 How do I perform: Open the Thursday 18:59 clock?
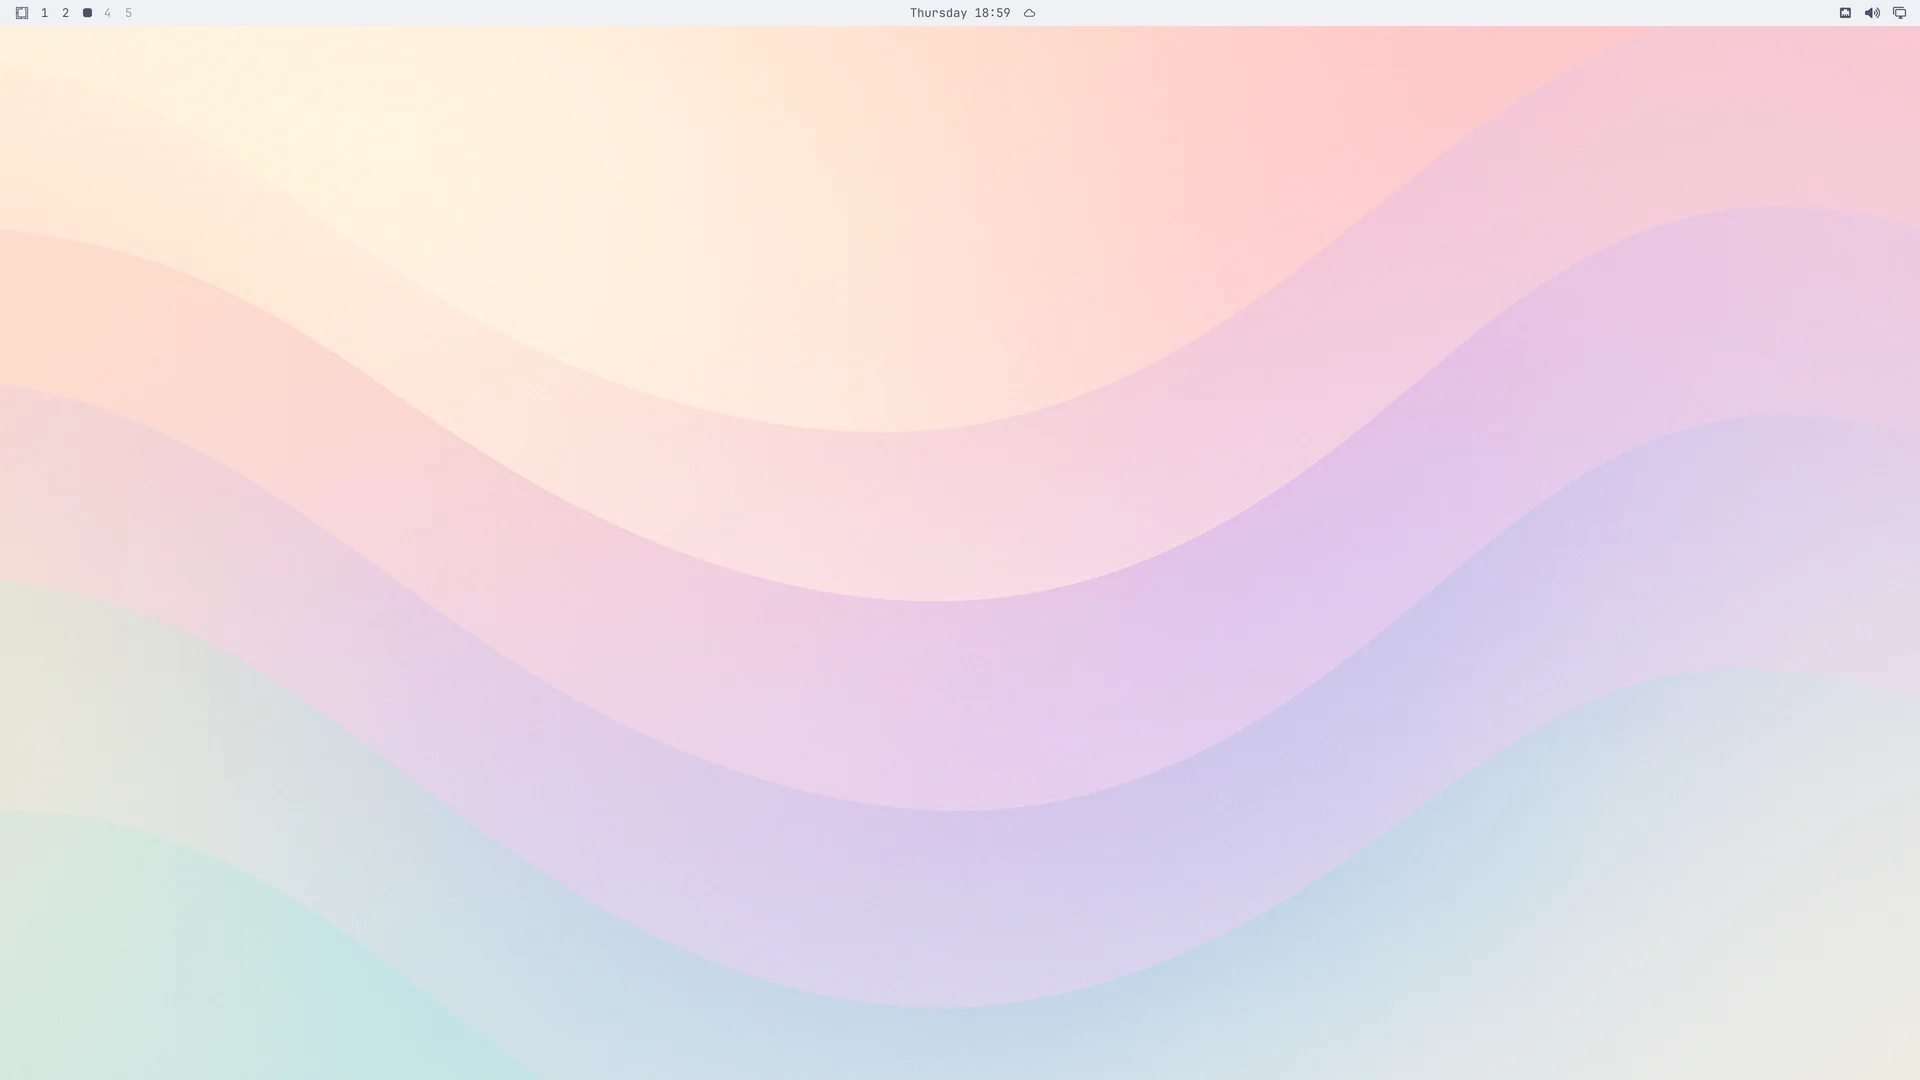click(960, 13)
